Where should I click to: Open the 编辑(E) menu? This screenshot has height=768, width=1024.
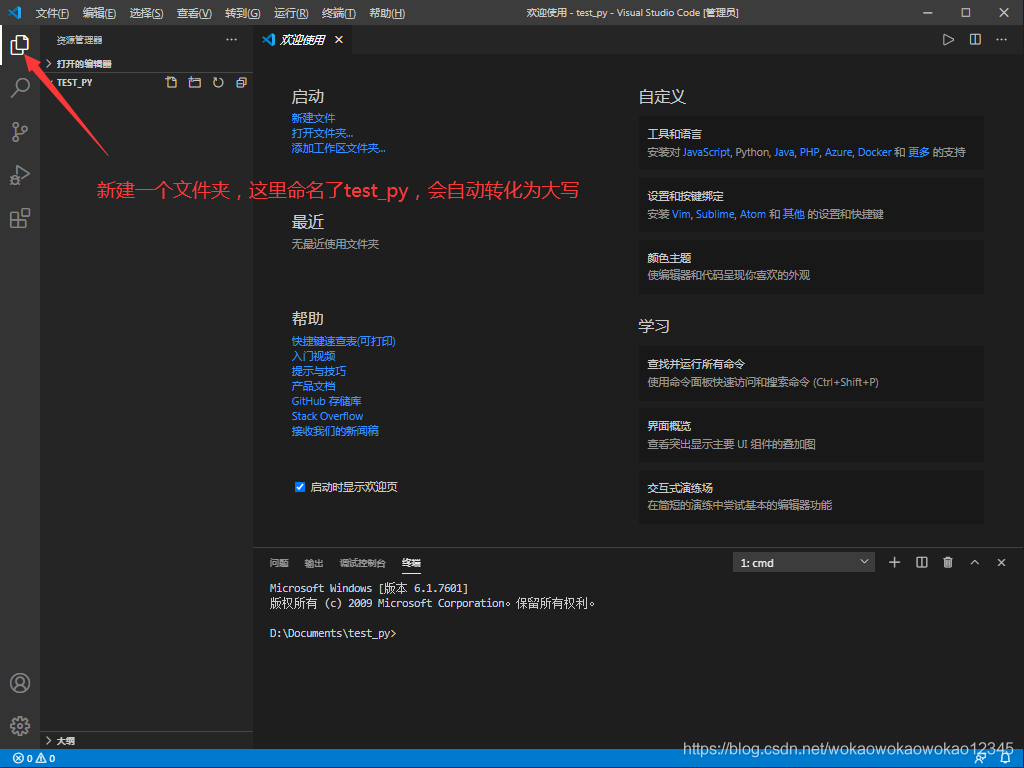[x=99, y=13]
